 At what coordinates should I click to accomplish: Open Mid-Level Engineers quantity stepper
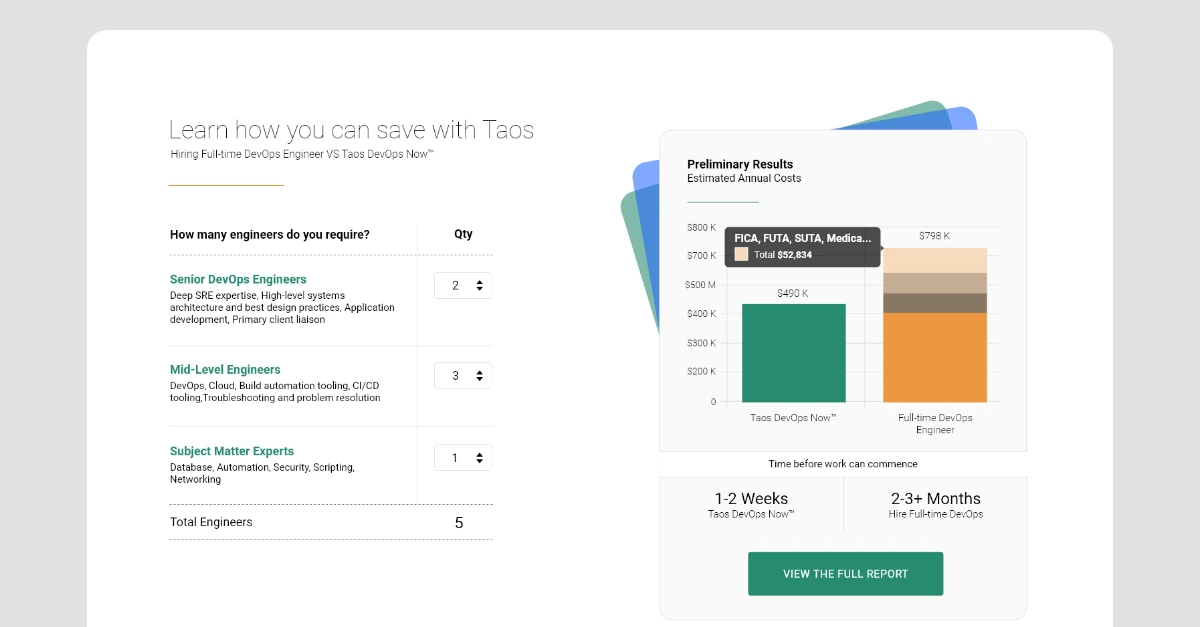[x=463, y=375]
